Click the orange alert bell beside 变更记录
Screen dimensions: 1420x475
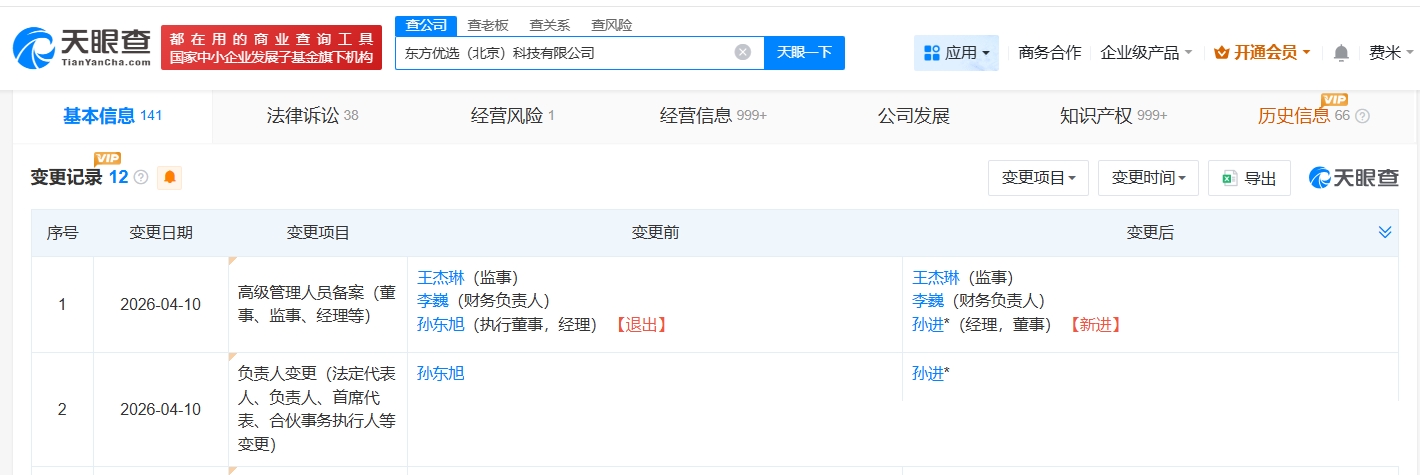point(170,177)
